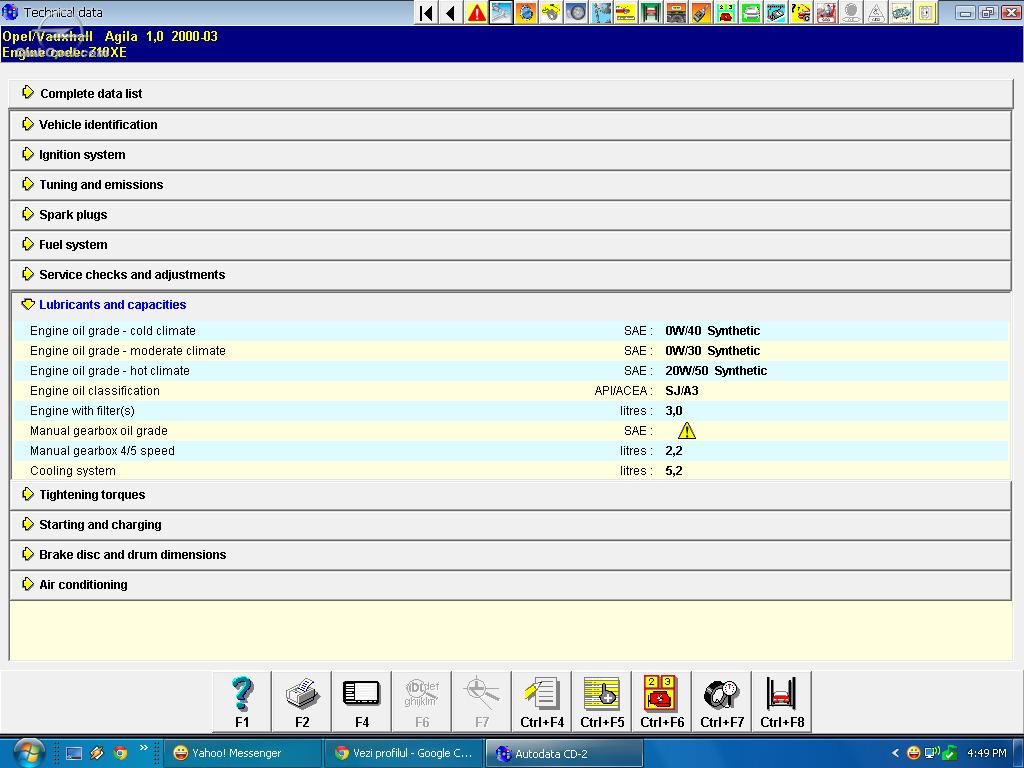The height and width of the screenshot is (768, 1024).
Task: Expand the Ignition system section
Action: pos(511,155)
